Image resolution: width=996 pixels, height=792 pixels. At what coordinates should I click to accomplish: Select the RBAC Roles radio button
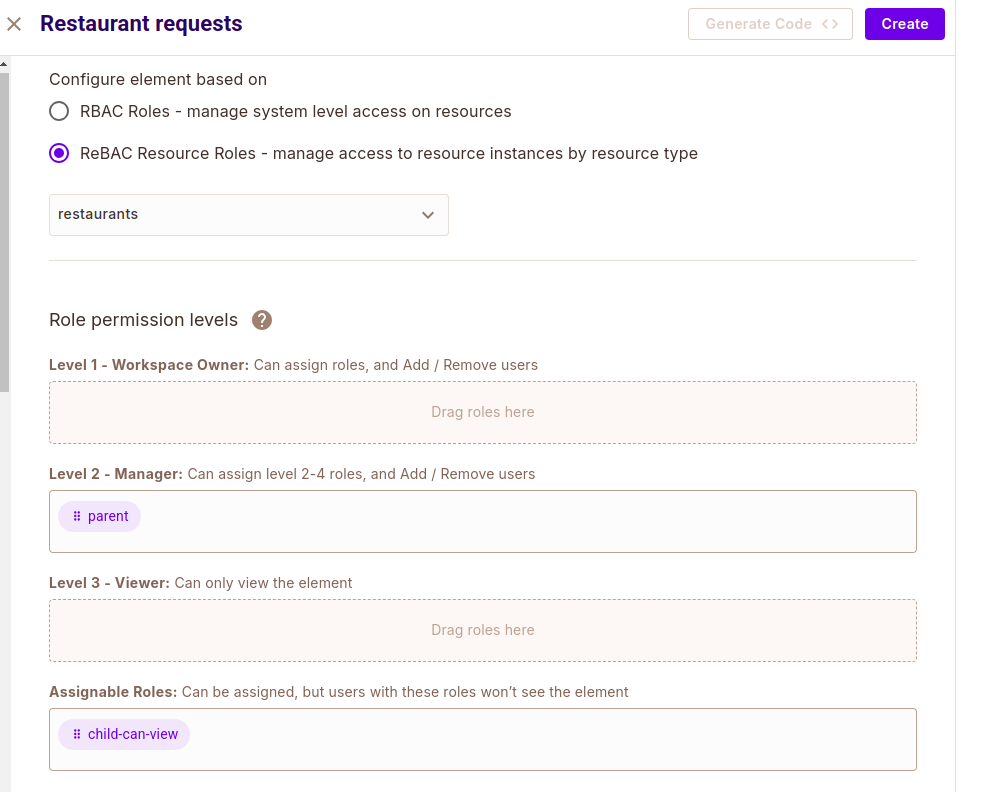coord(59,111)
